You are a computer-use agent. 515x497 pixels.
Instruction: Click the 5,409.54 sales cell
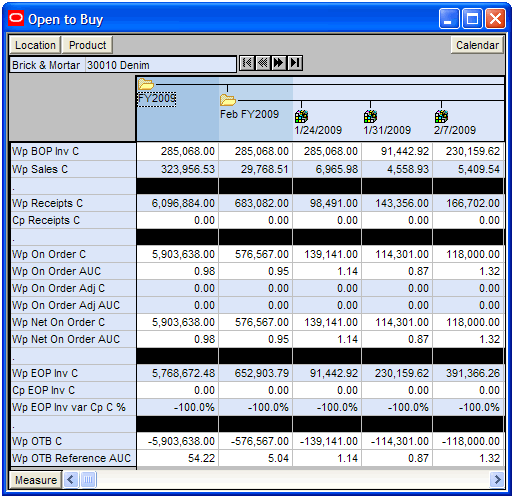pyautogui.click(x=468, y=169)
